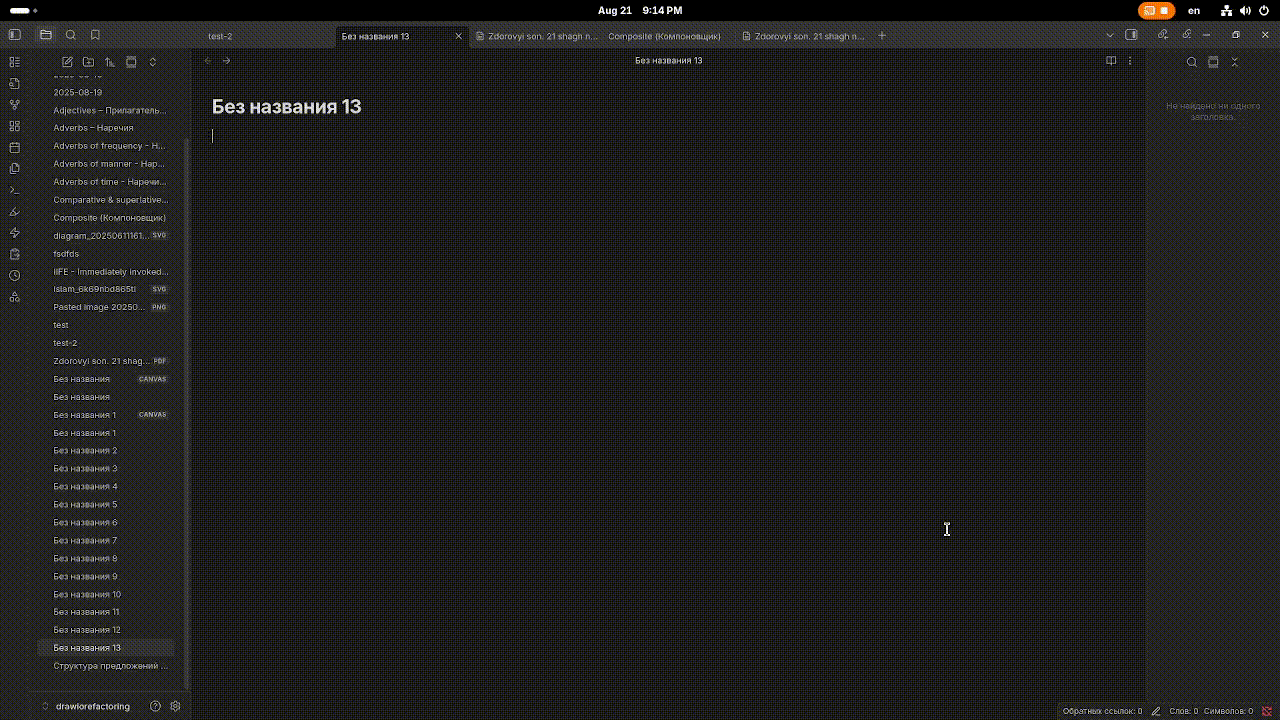Open help with the question mark button
Viewport: 1280px width, 720px height.
point(155,706)
